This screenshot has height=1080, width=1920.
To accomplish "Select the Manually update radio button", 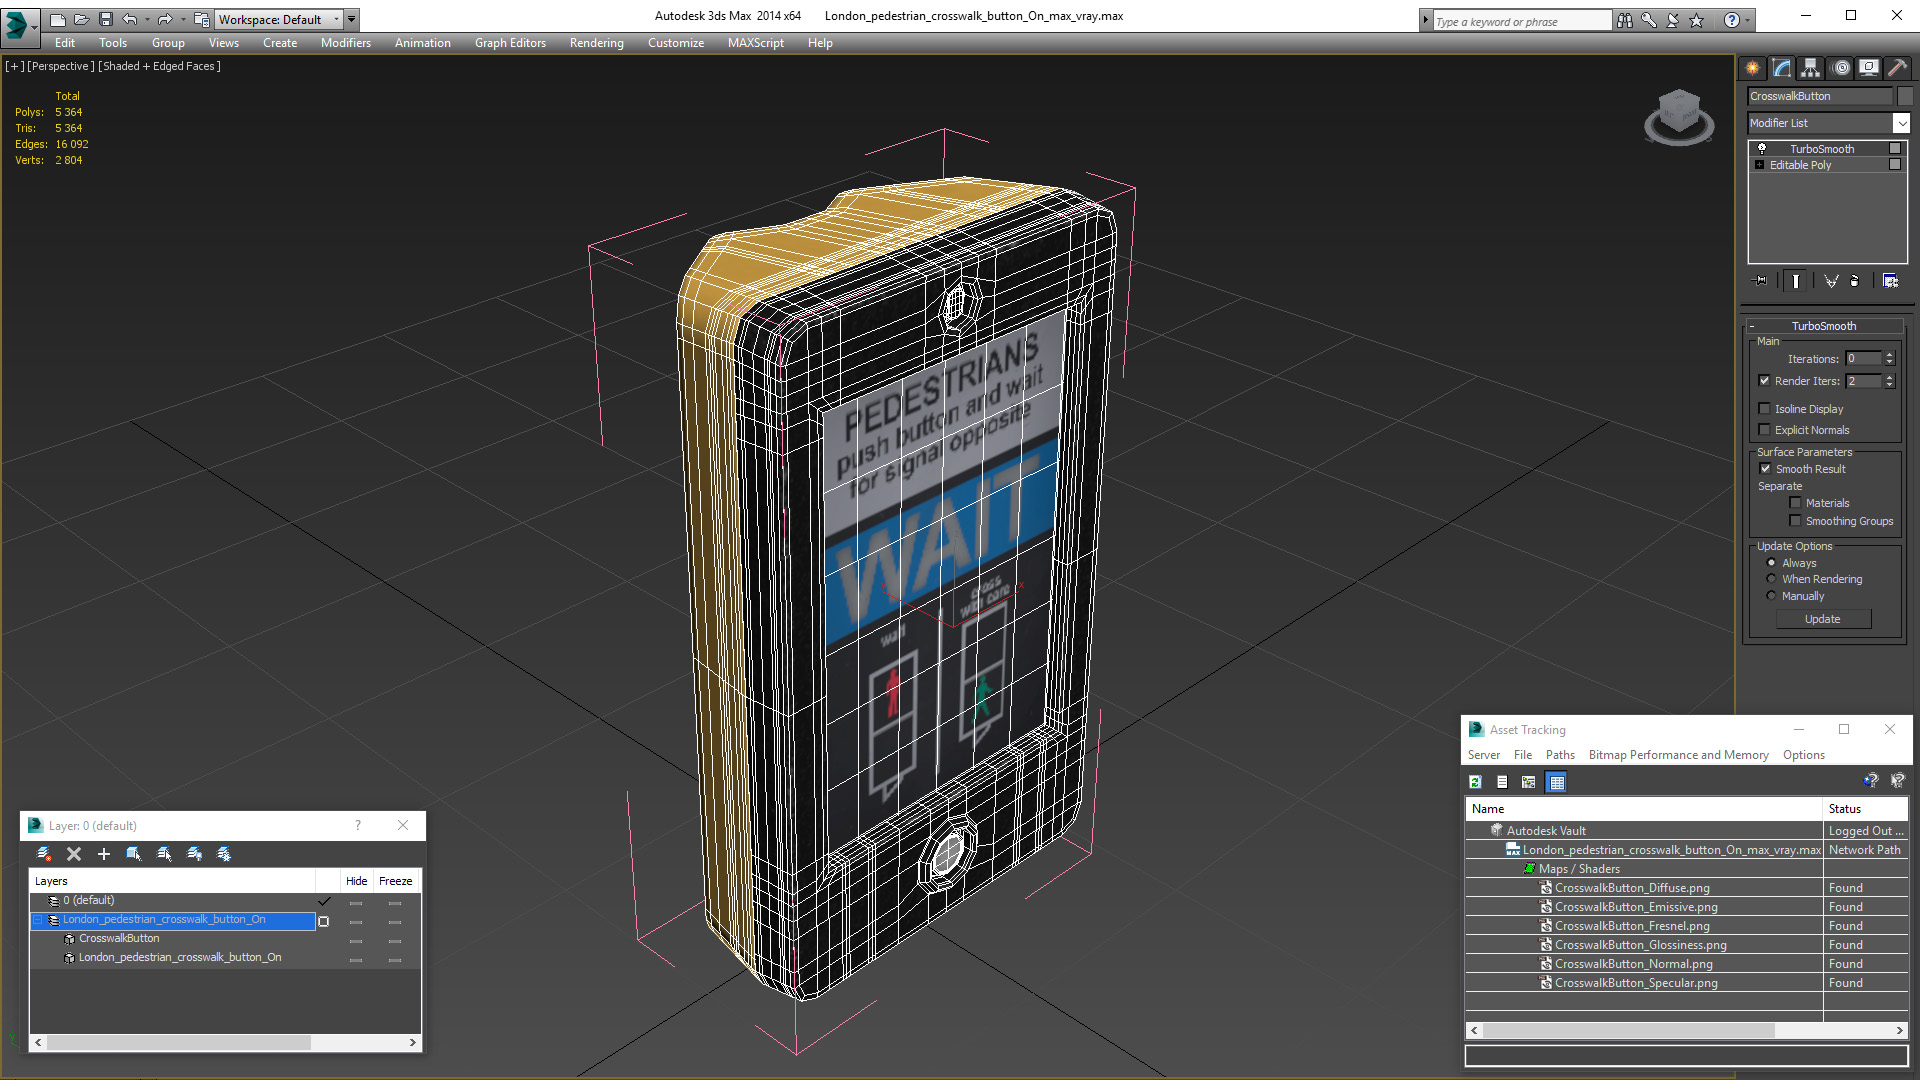I will (1772, 596).
